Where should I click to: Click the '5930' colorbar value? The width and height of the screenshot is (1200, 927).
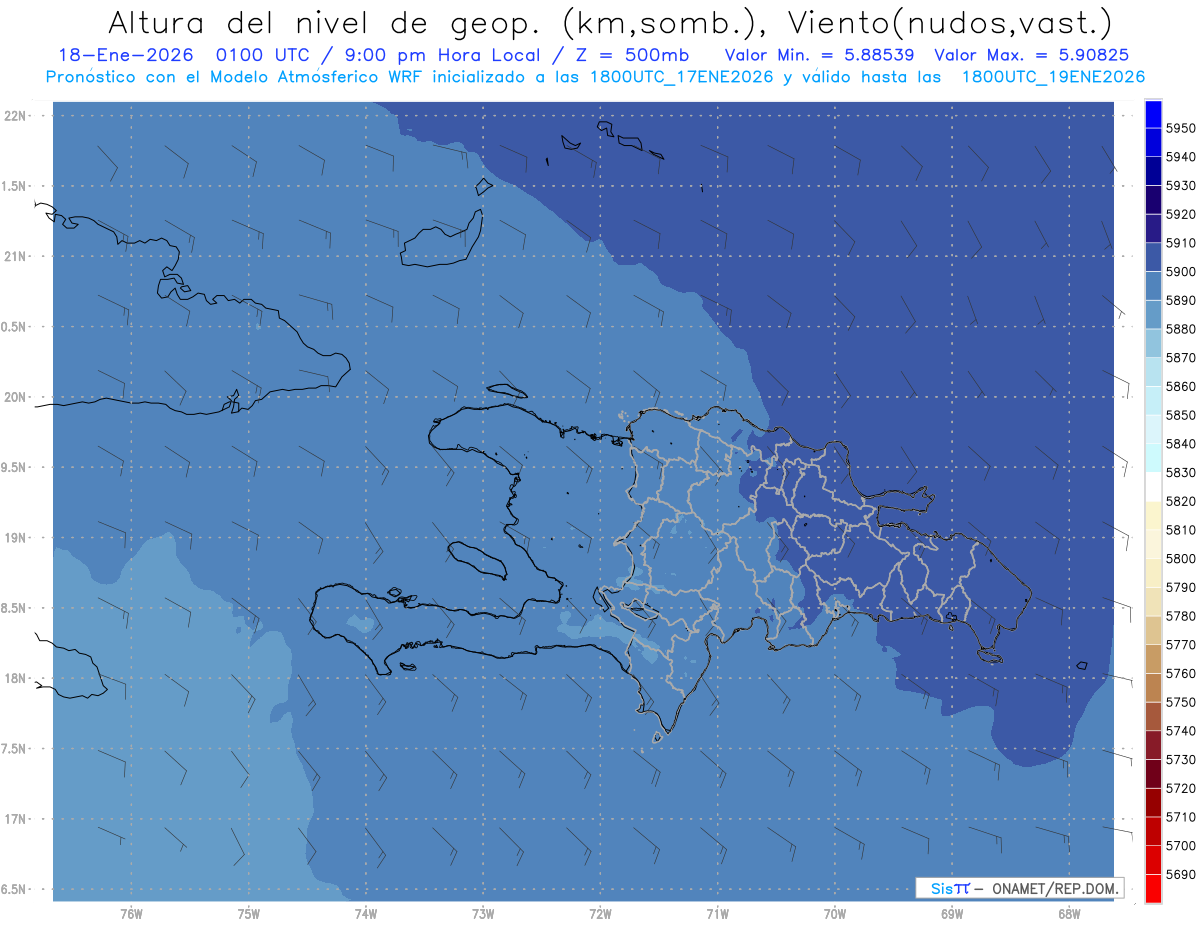pyautogui.click(x=1180, y=186)
